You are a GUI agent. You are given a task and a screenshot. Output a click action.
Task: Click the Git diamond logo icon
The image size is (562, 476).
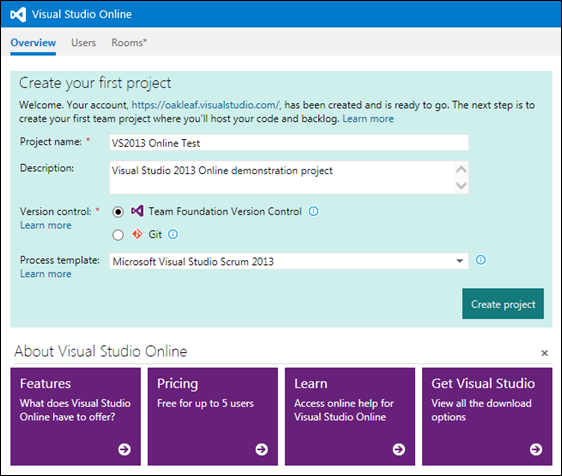pyautogui.click(x=137, y=234)
